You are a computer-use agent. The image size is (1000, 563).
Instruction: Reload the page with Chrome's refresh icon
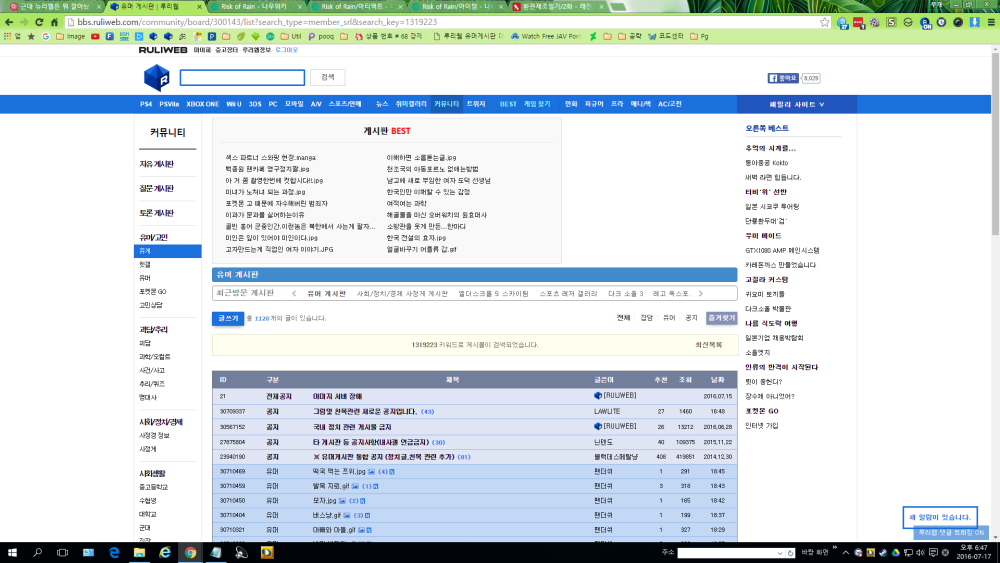click(x=39, y=21)
